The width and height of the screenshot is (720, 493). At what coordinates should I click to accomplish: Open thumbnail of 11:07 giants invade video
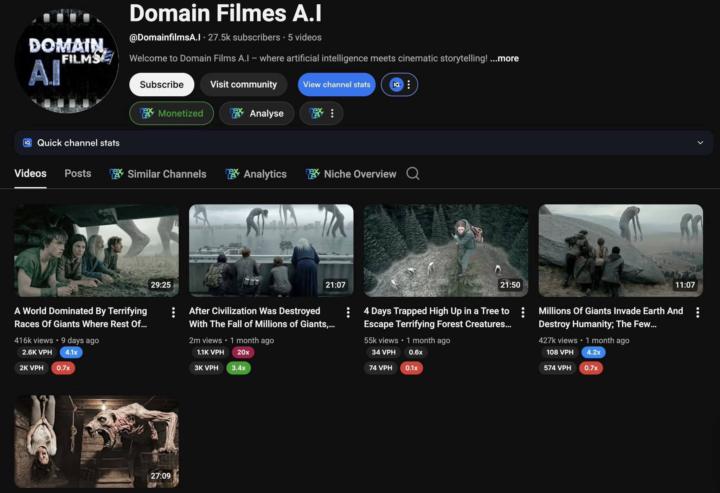(x=621, y=251)
